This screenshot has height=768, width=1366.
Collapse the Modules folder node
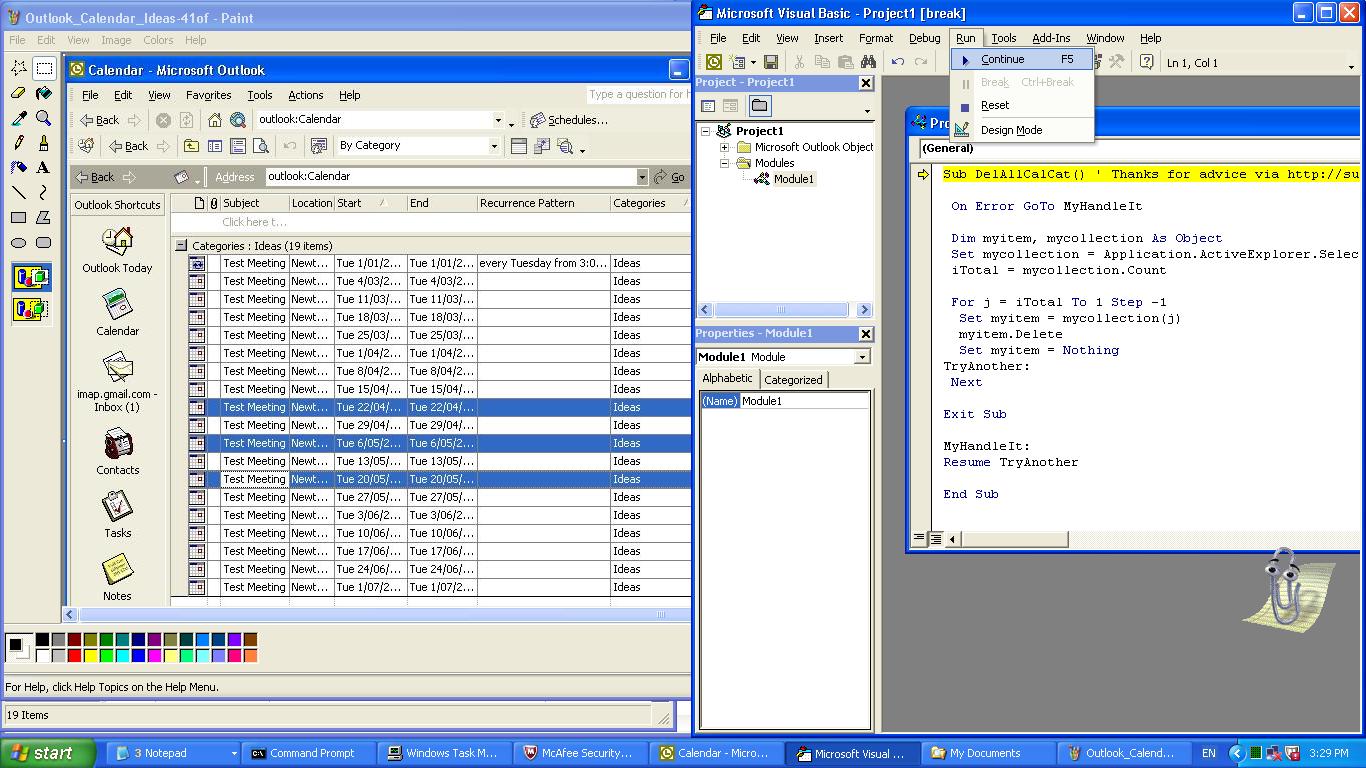coord(725,163)
